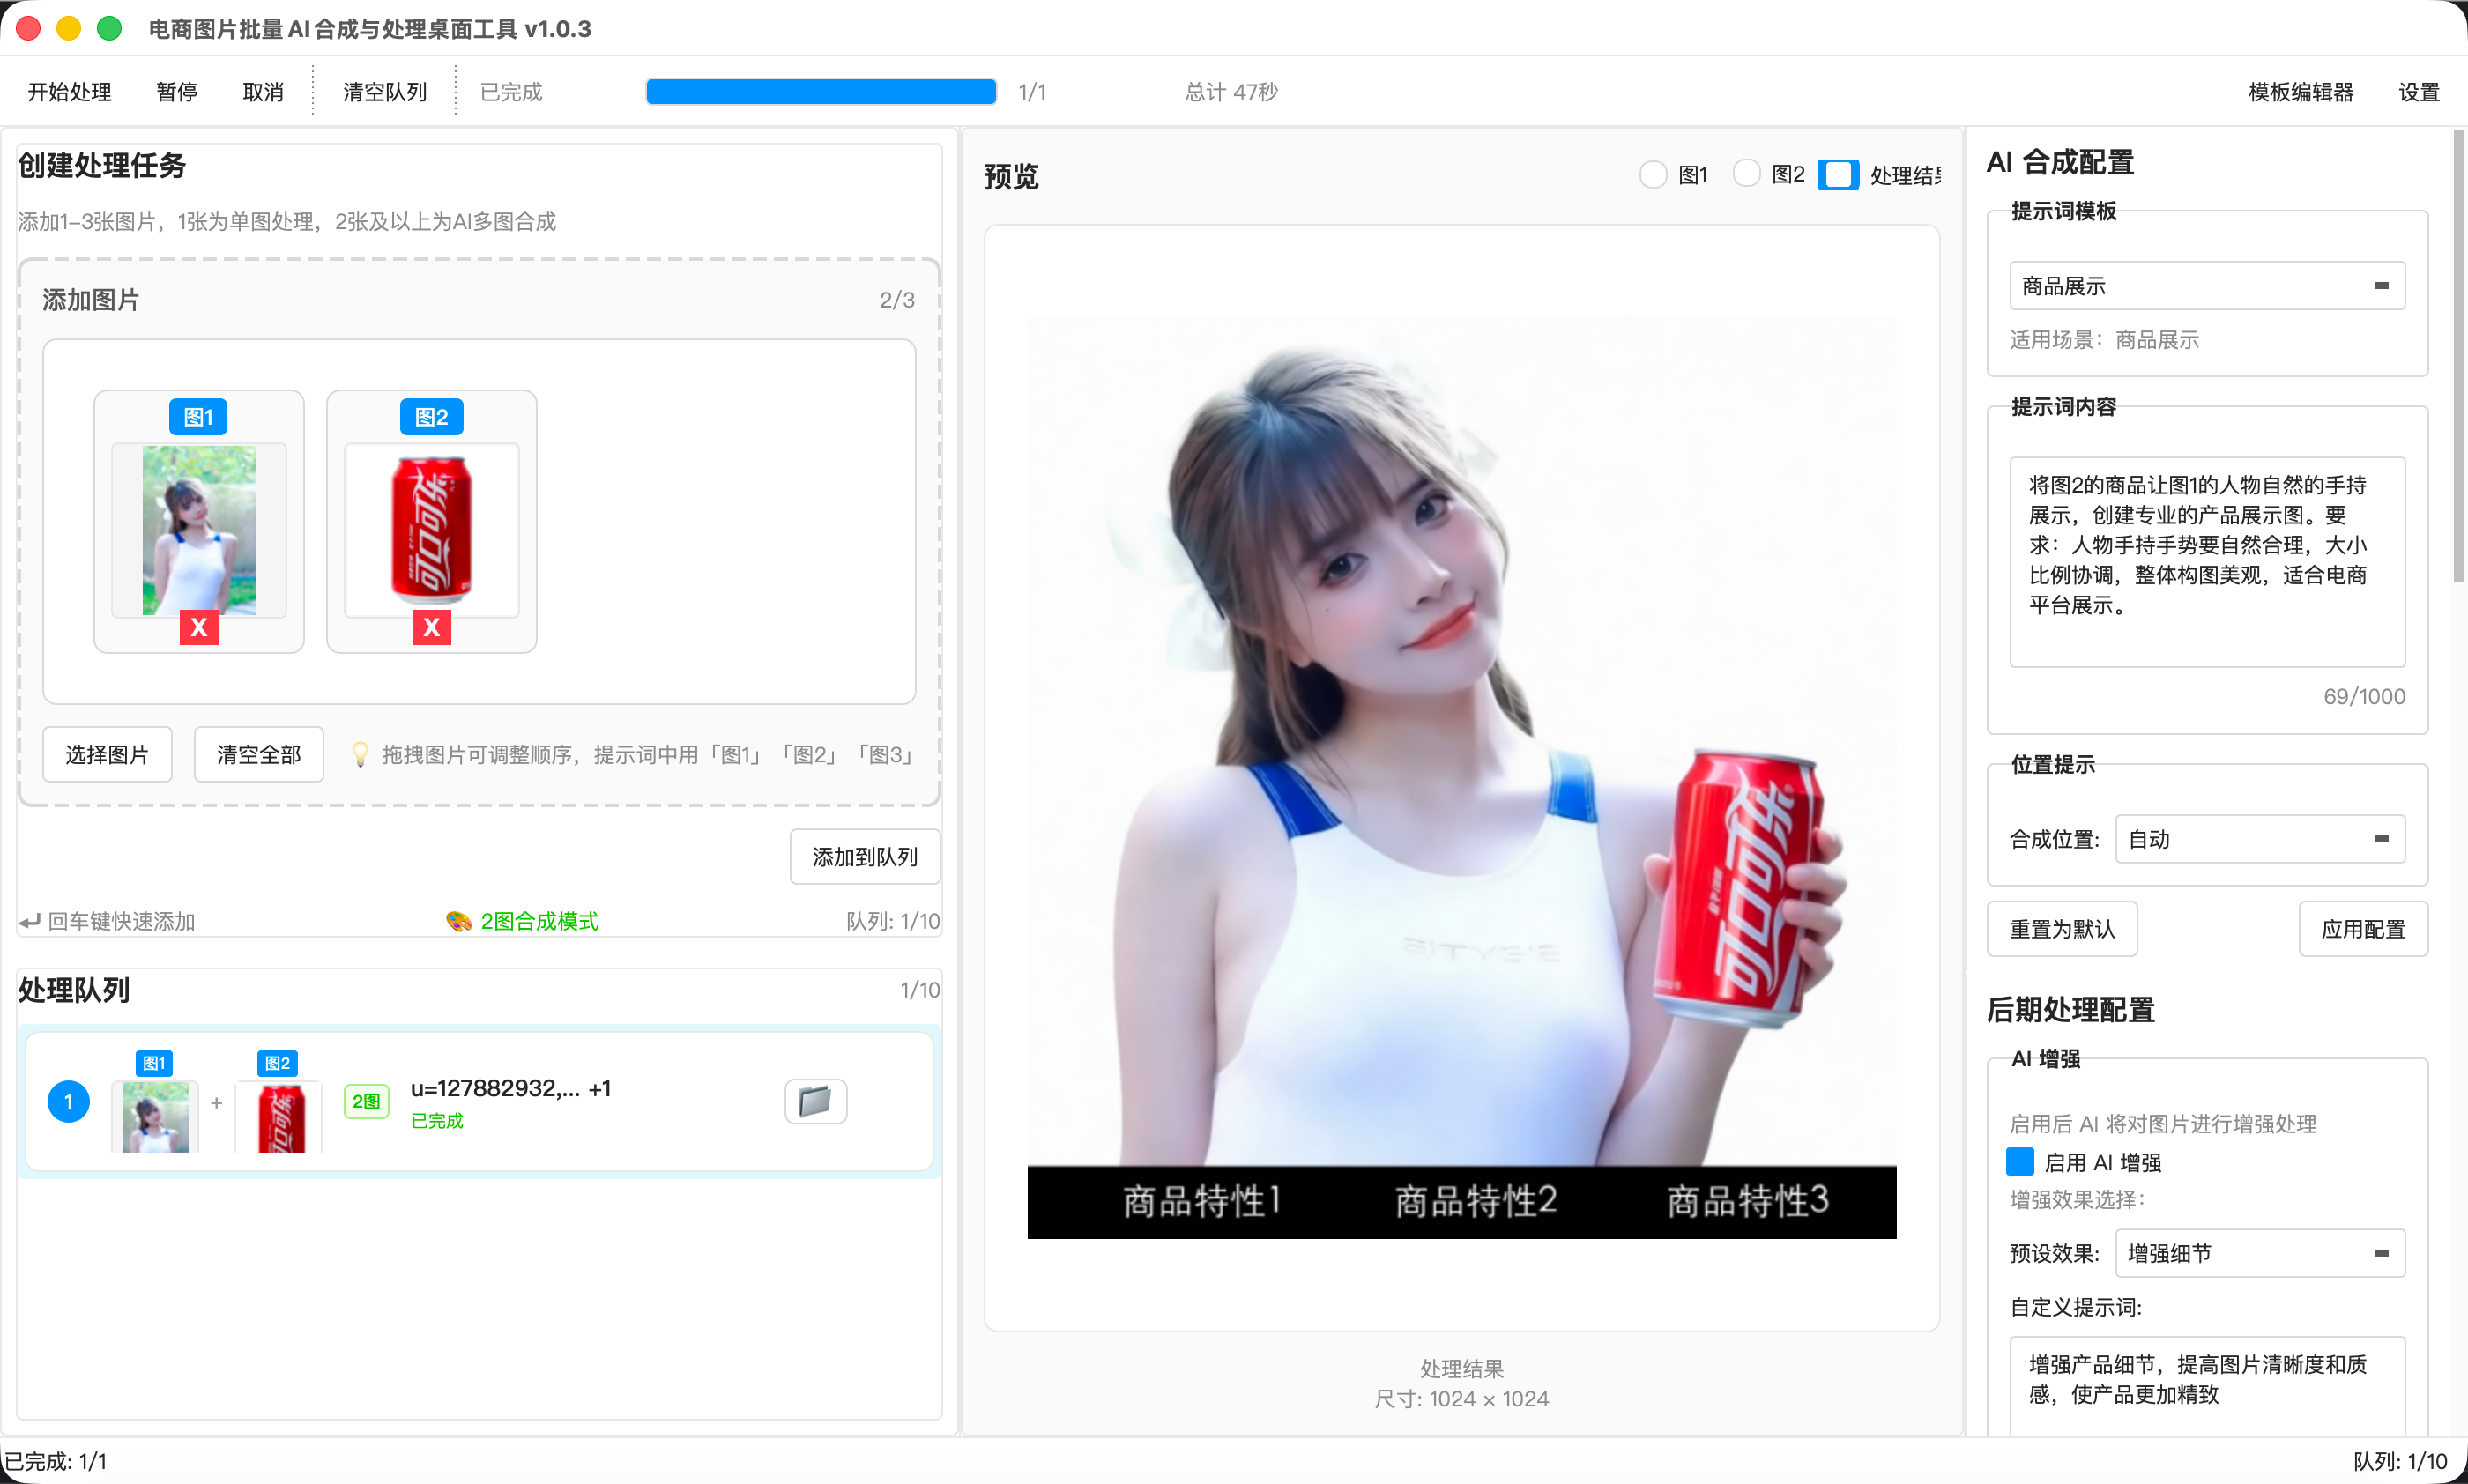Click into the 自定义提示词 text area

pyautogui.click(x=2207, y=1387)
